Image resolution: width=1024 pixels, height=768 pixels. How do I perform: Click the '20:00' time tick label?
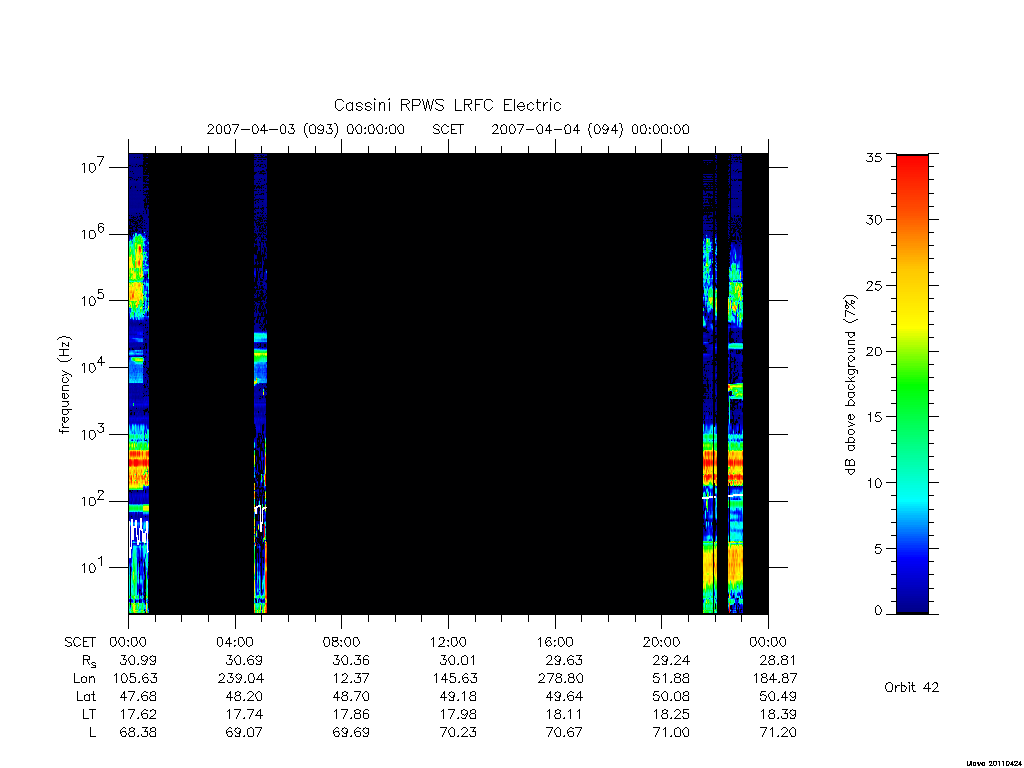pyautogui.click(x=662, y=643)
